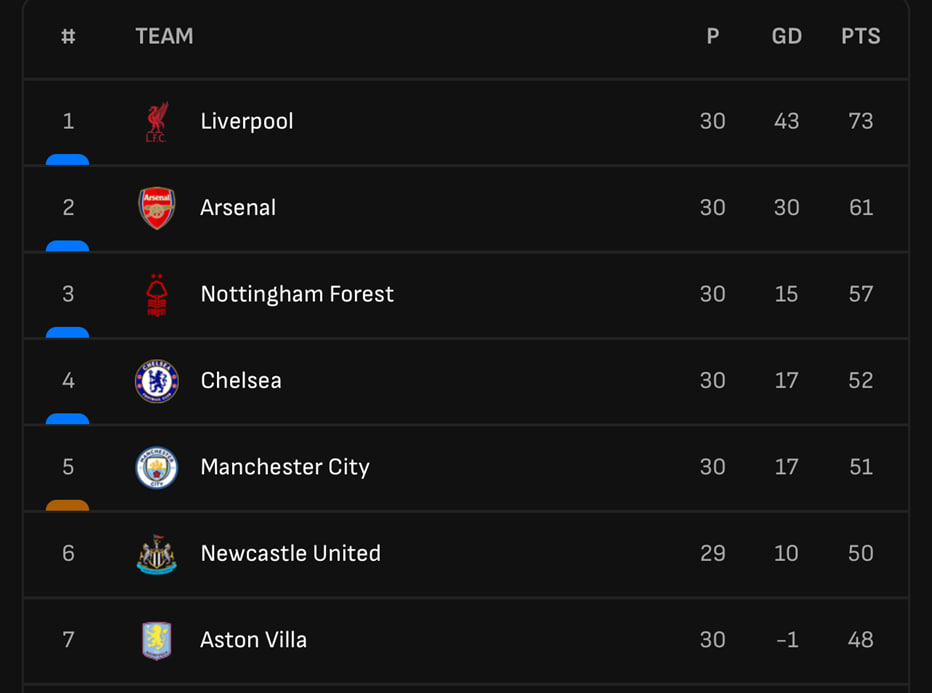
Task: Open the Newcastle United team link
Action: [x=291, y=553]
